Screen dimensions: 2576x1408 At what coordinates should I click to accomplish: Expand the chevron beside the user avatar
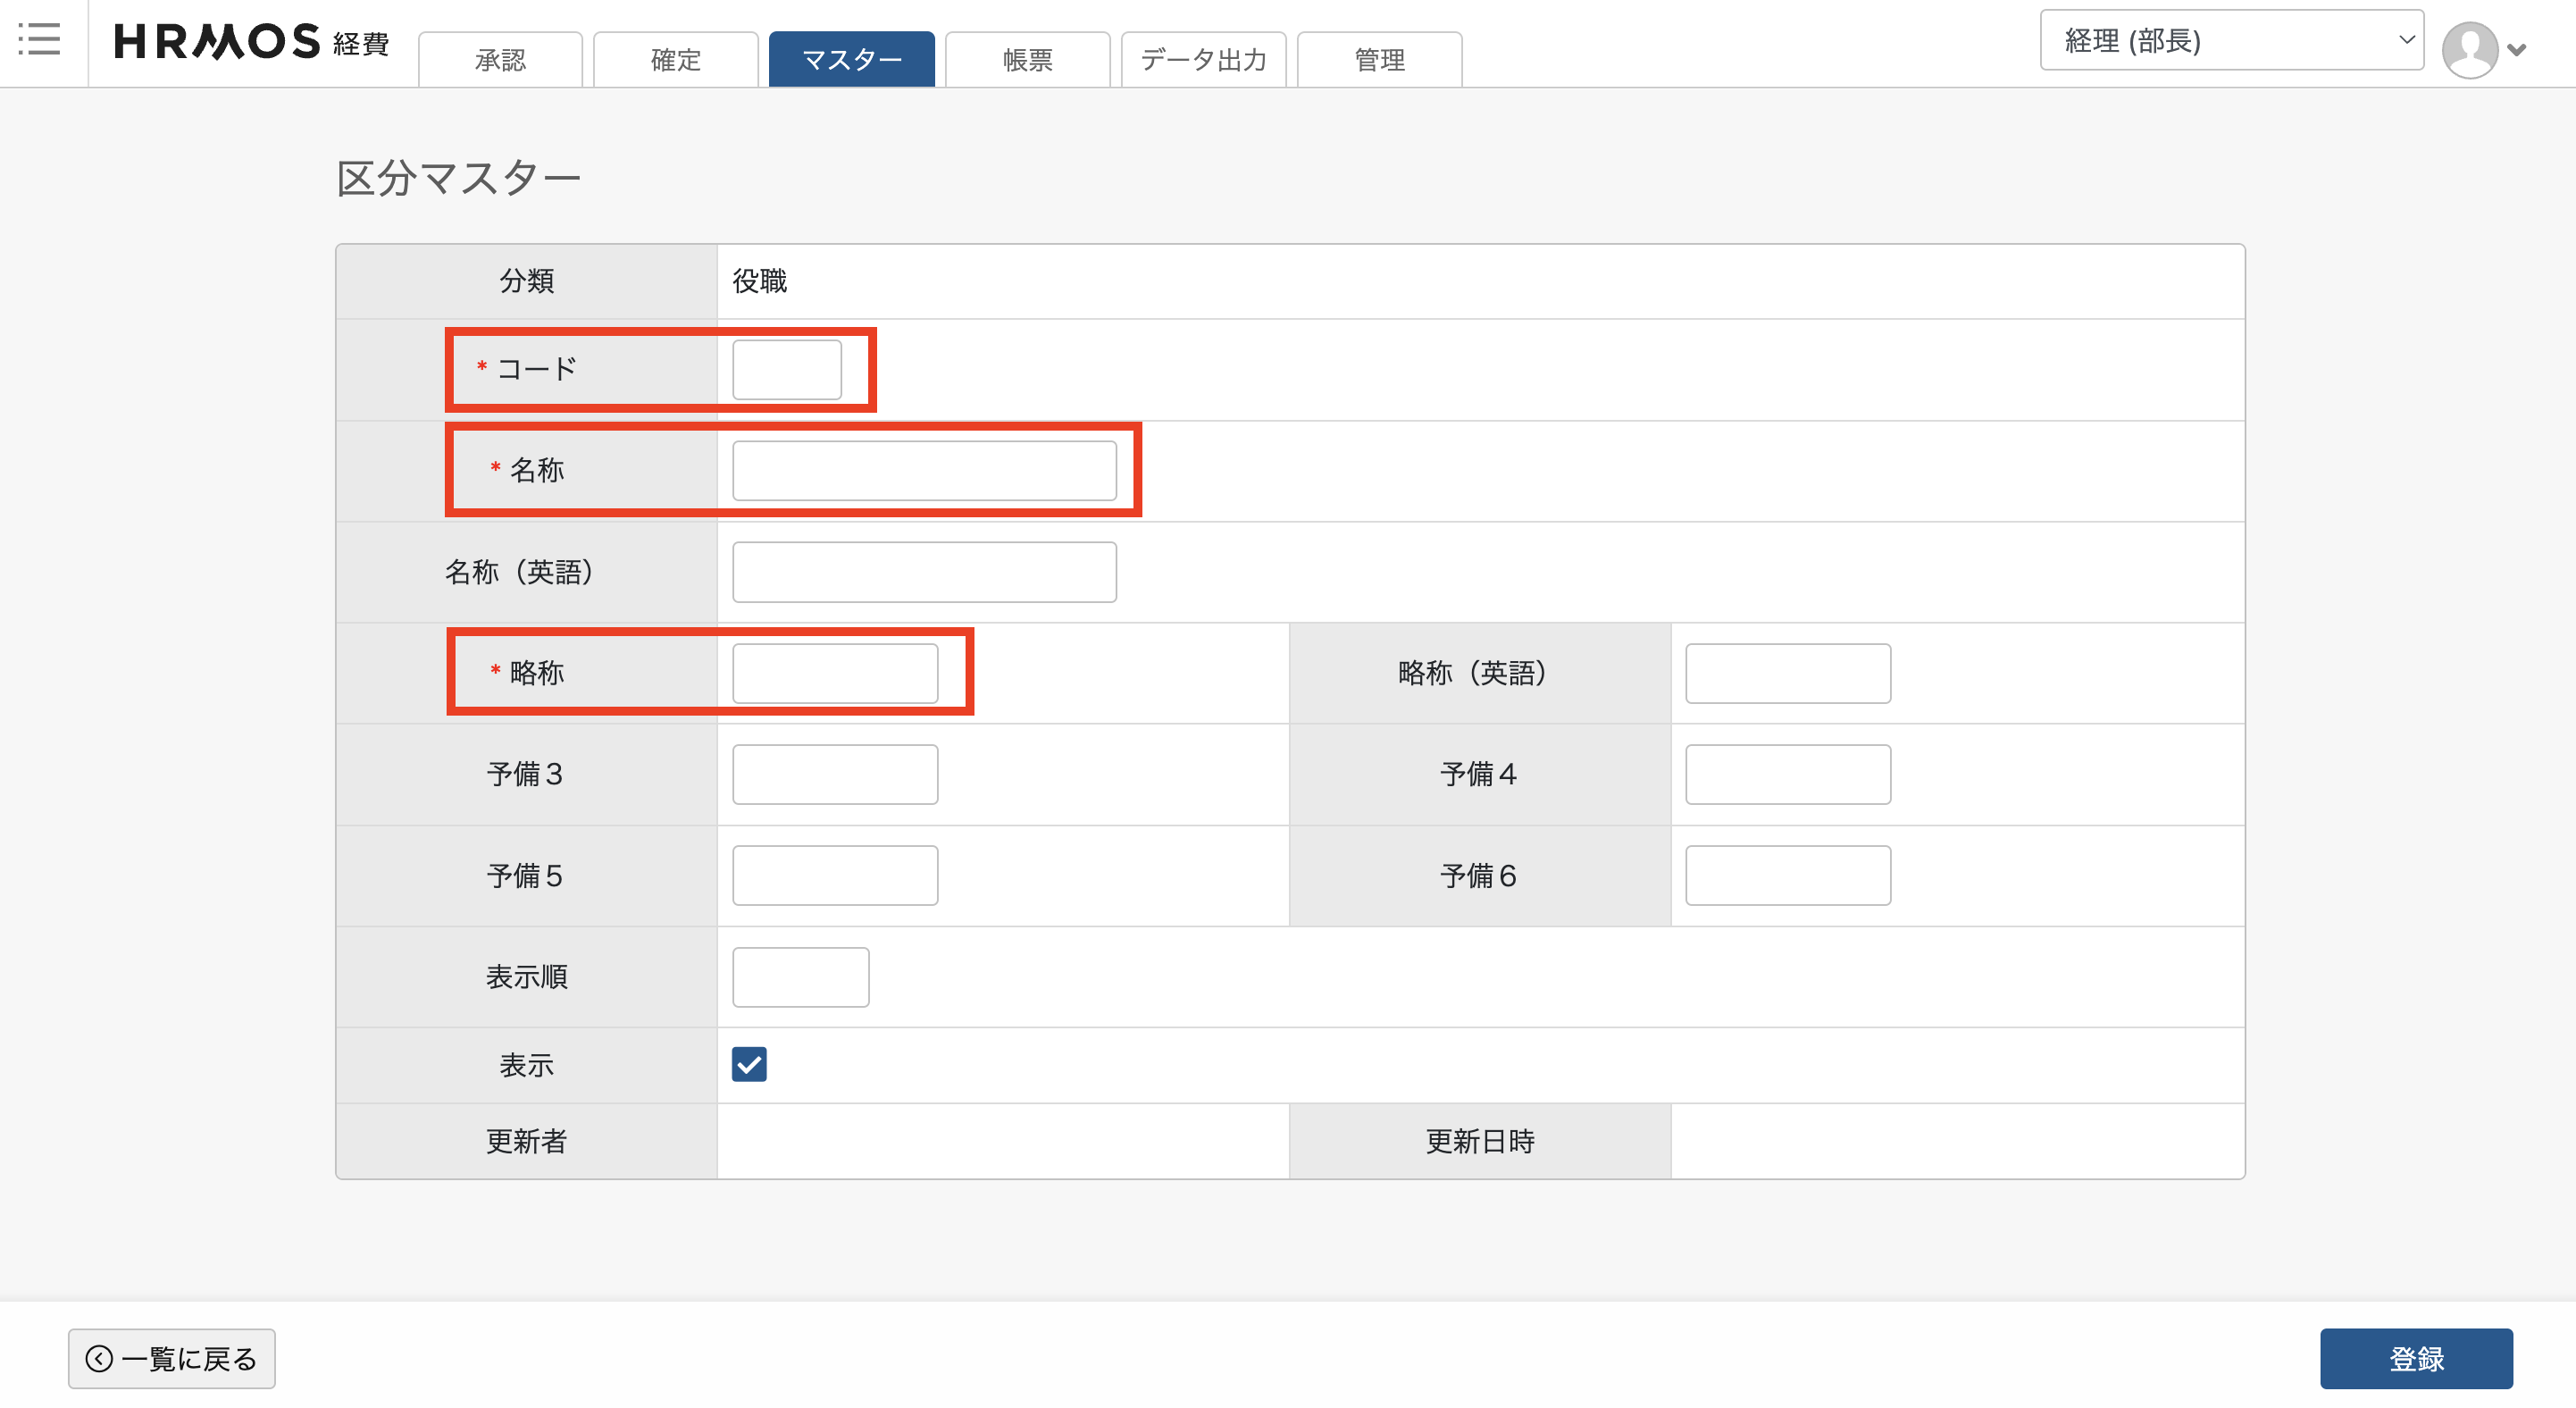point(2517,49)
